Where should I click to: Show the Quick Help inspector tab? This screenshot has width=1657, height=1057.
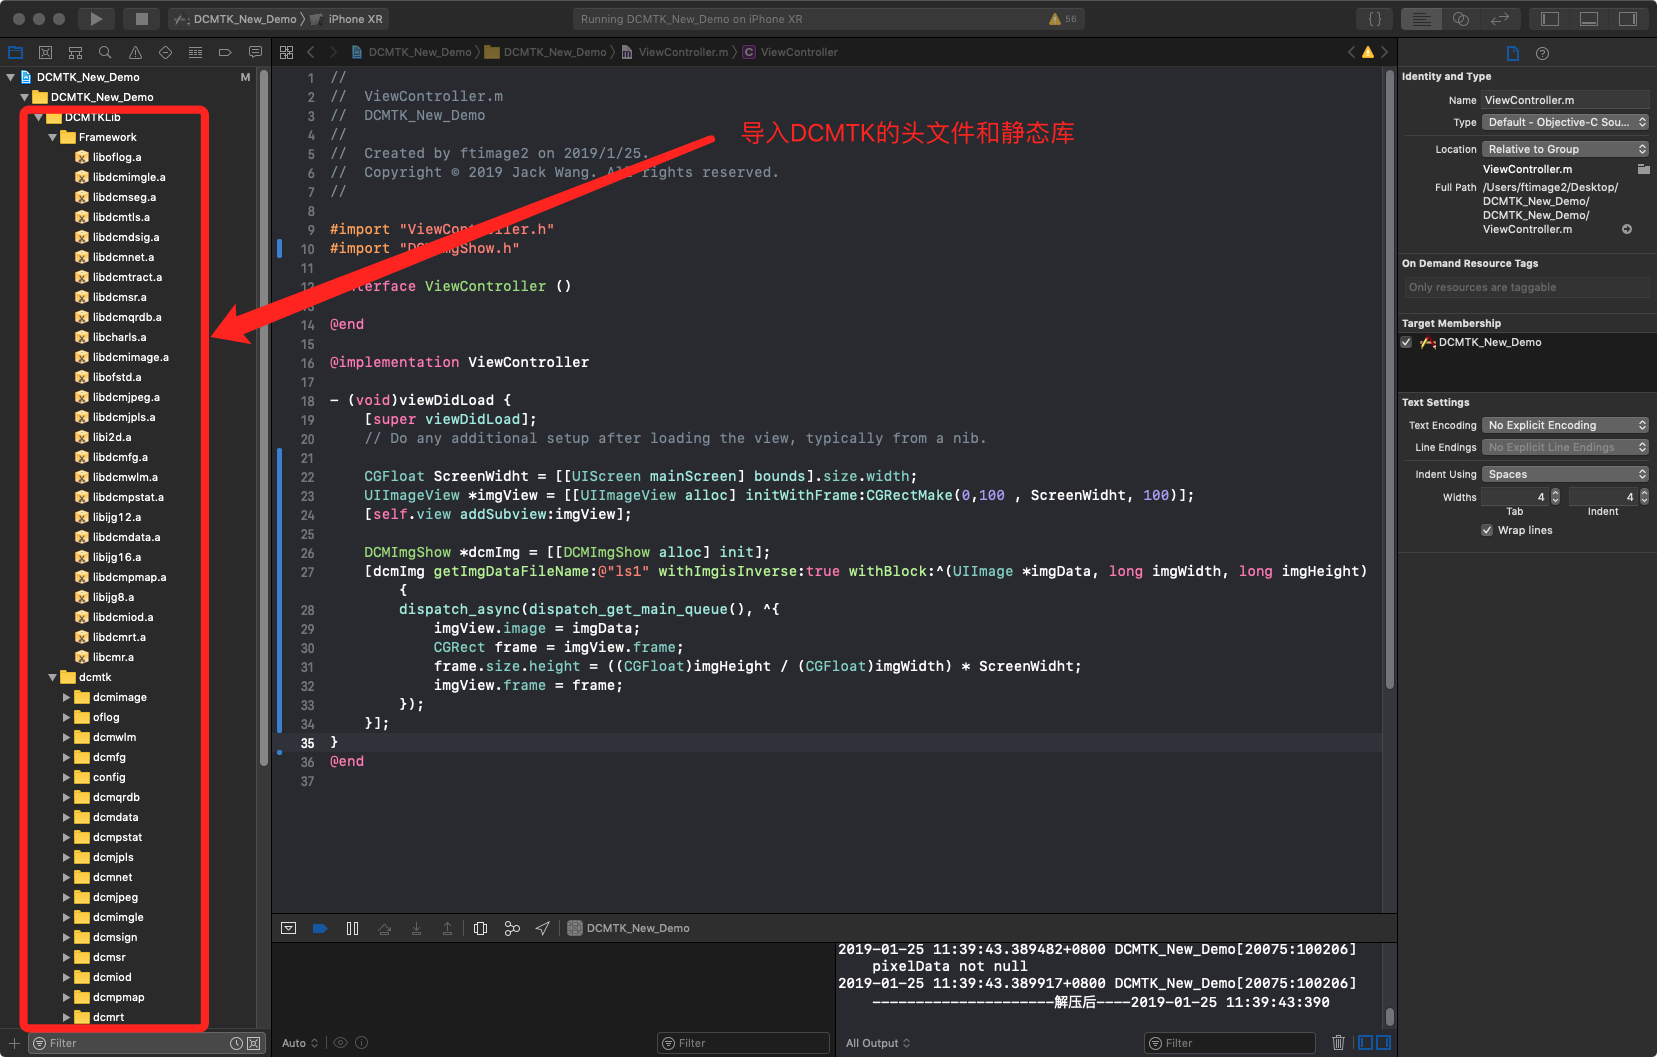(1542, 53)
